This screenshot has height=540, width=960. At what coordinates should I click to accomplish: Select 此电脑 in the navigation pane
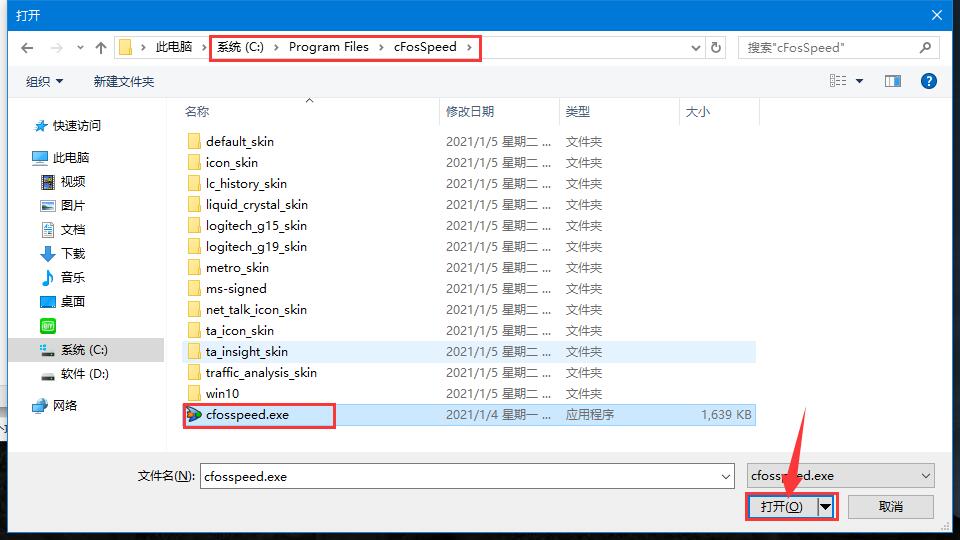click(x=71, y=157)
